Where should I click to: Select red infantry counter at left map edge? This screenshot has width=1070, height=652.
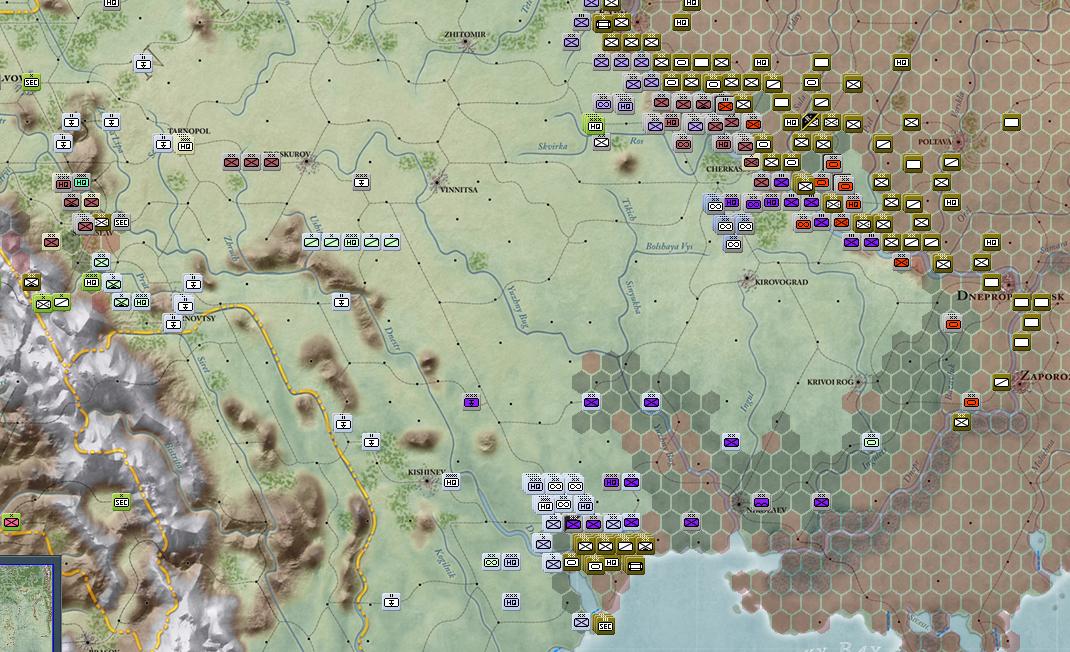tap(11, 523)
